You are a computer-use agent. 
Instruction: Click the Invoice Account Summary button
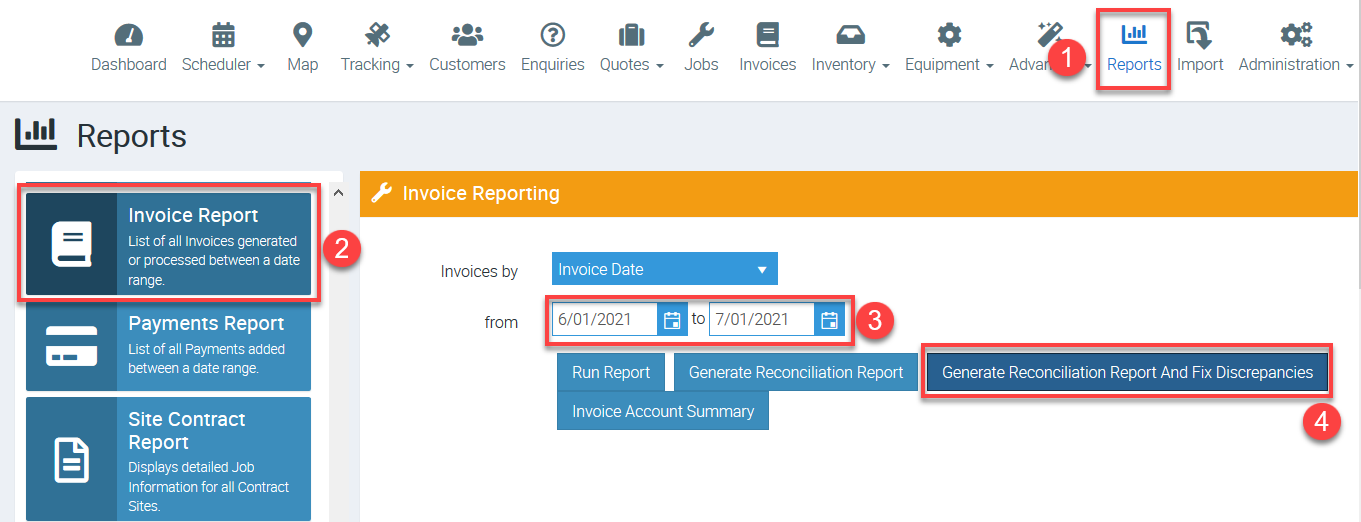tap(662, 411)
